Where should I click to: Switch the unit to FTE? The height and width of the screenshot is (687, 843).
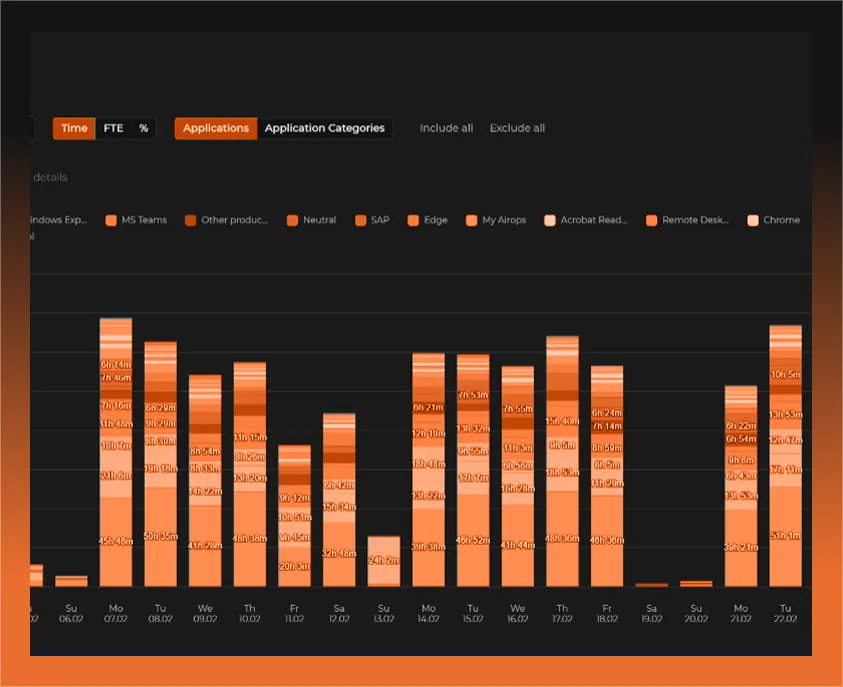113,128
